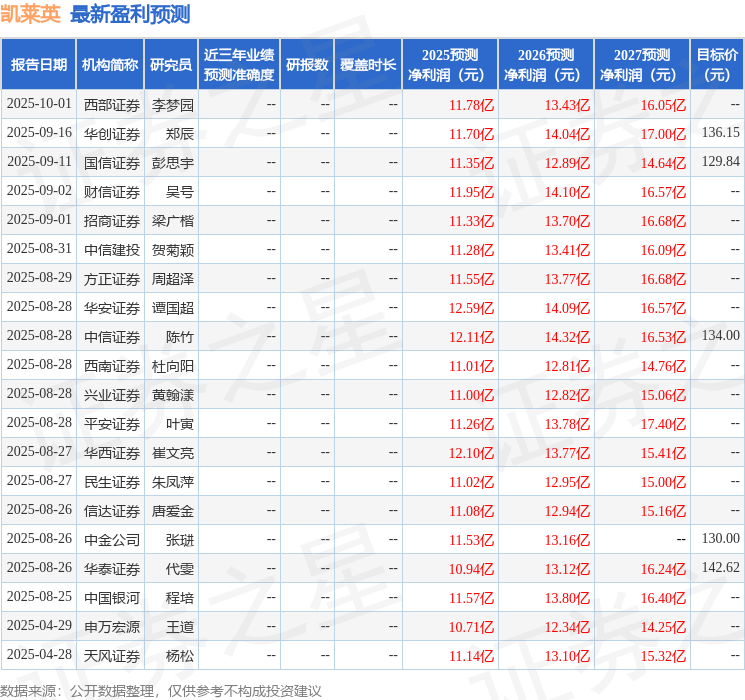Click institution 财信证券
Image resolution: width=745 pixels, height=700 pixels.
[112, 192]
